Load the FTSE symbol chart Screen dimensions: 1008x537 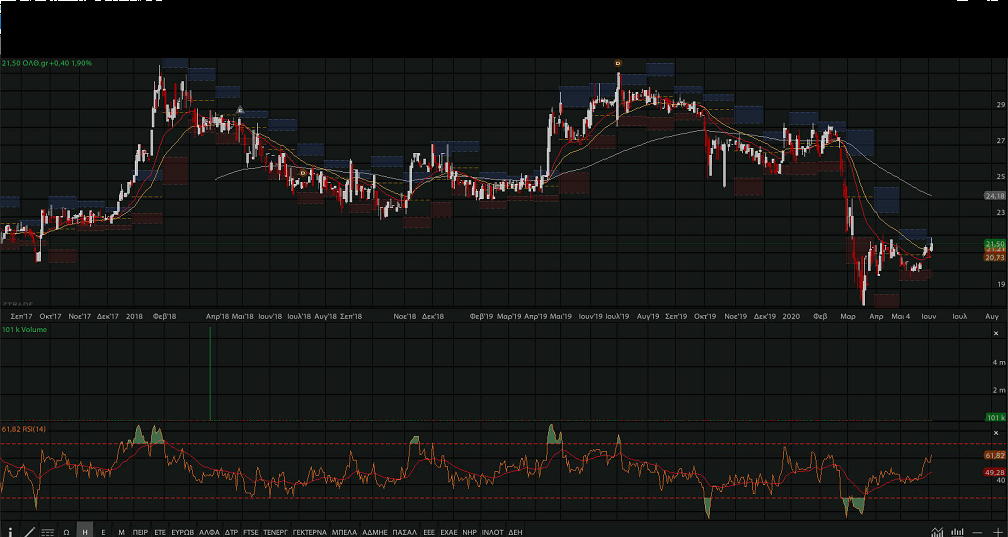click(x=250, y=532)
